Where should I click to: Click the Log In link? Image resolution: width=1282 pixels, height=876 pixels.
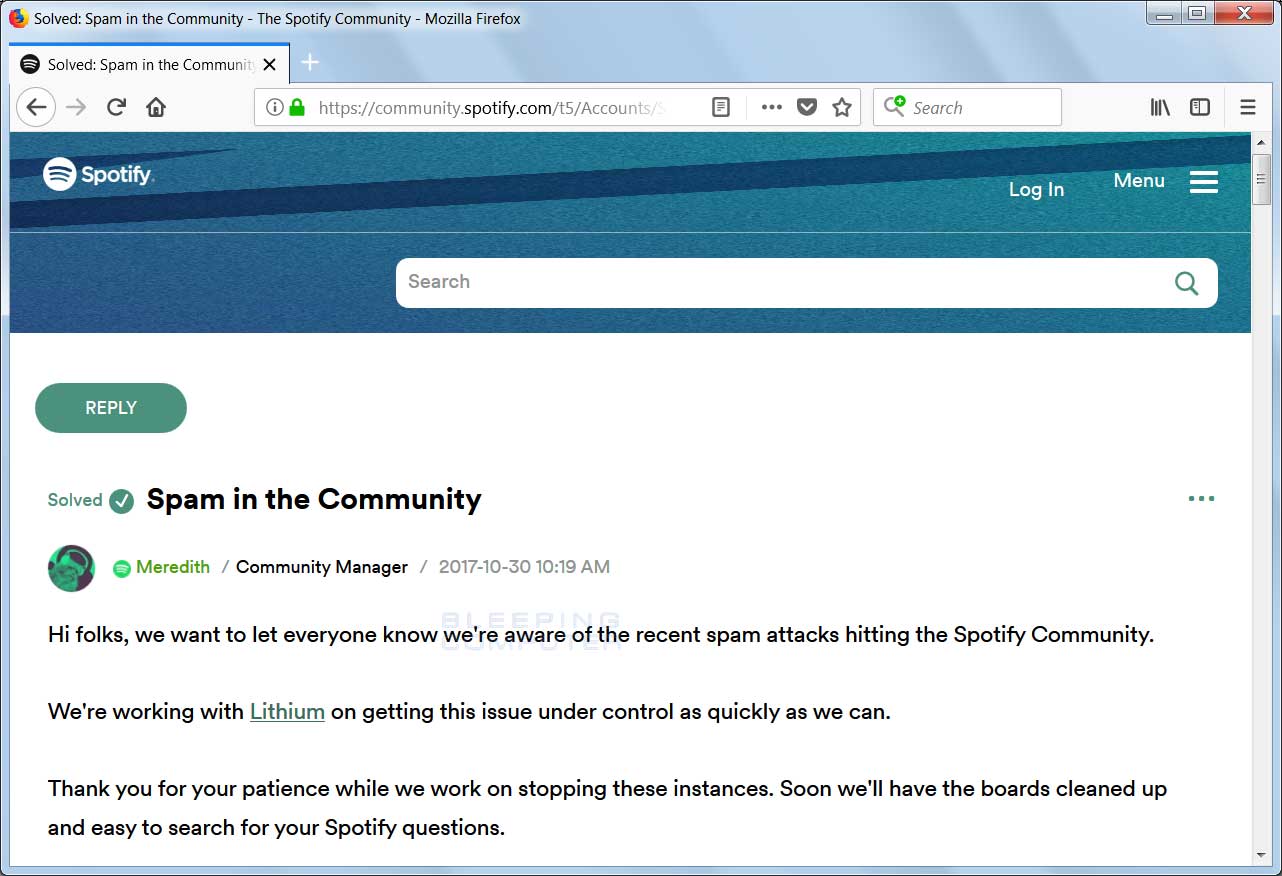pos(1036,189)
